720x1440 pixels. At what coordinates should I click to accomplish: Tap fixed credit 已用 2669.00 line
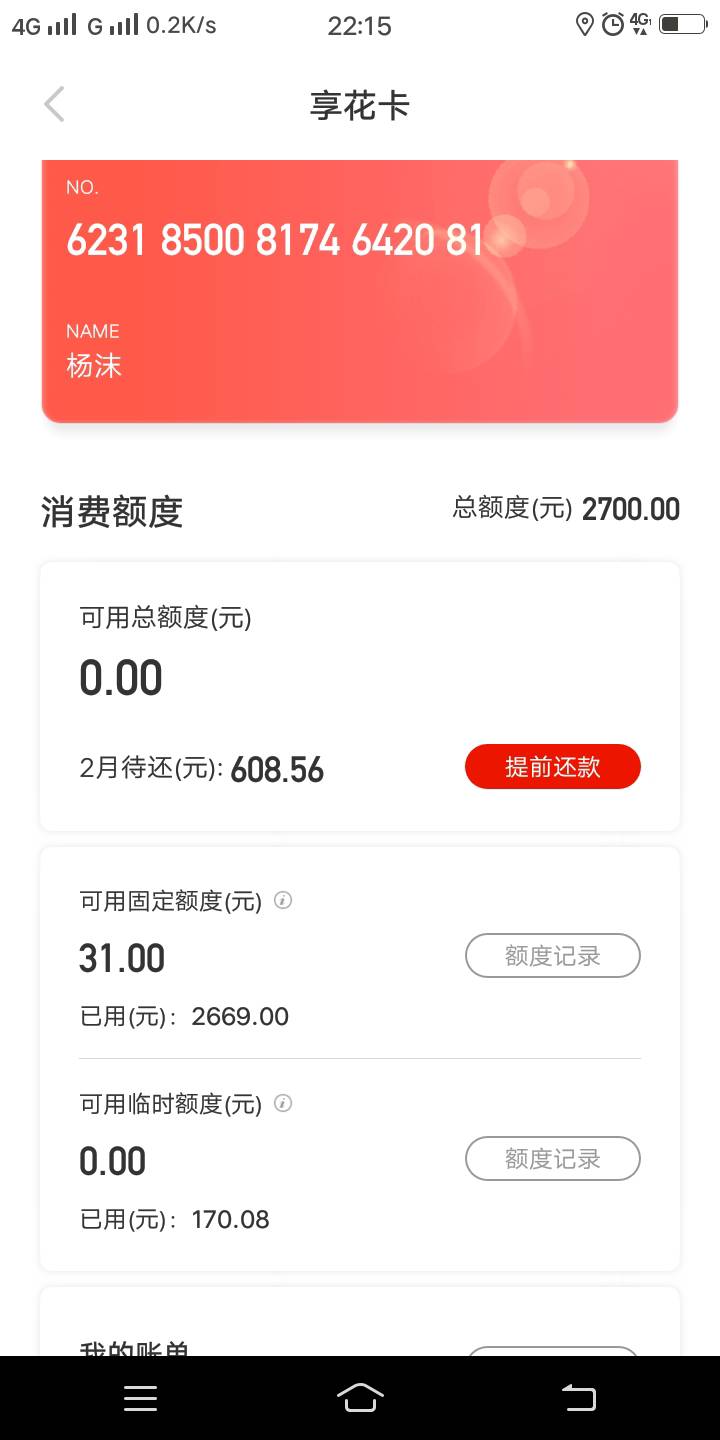point(184,1017)
